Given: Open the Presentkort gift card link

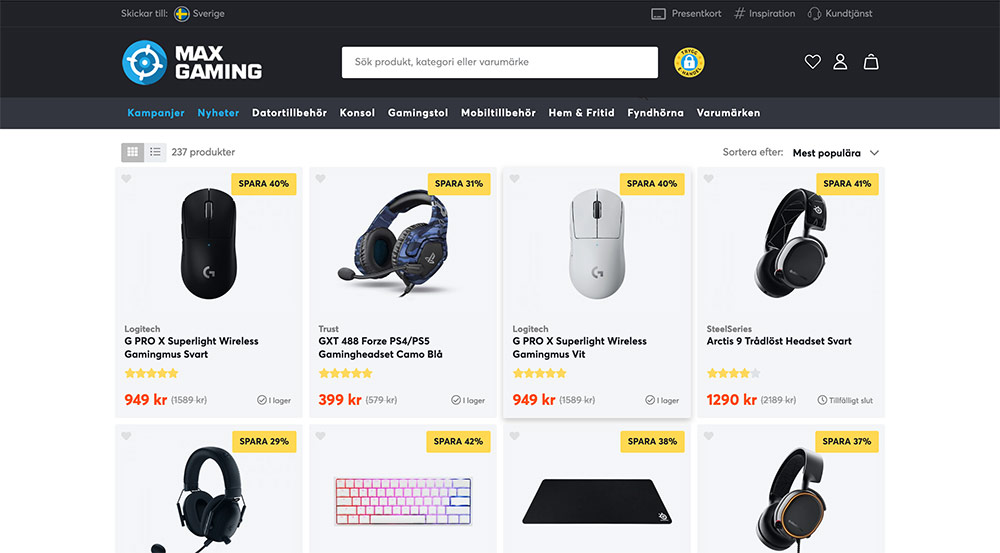Looking at the screenshot, I should 686,13.
